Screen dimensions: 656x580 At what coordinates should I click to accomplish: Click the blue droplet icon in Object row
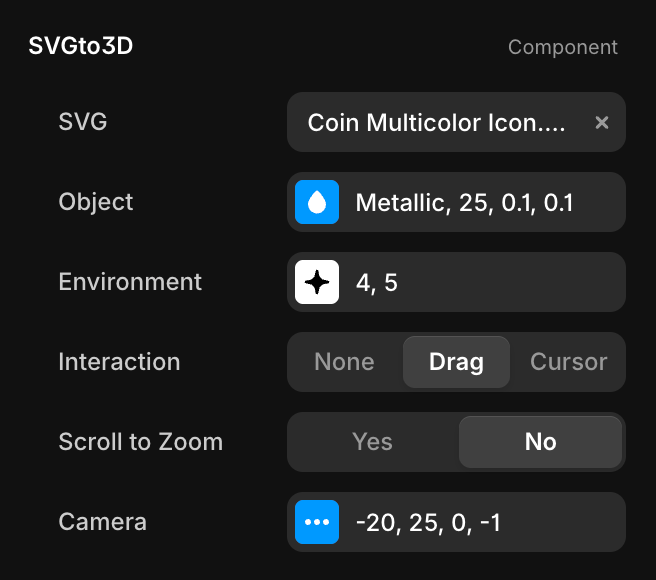317,202
